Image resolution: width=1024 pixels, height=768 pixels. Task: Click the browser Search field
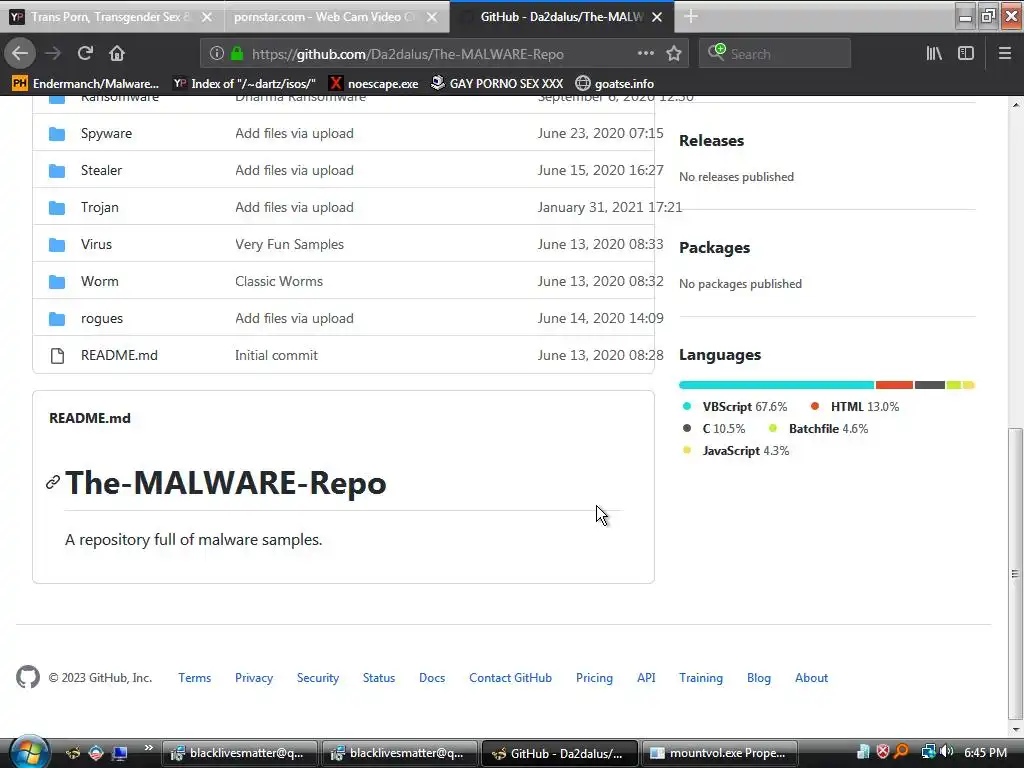click(x=775, y=54)
